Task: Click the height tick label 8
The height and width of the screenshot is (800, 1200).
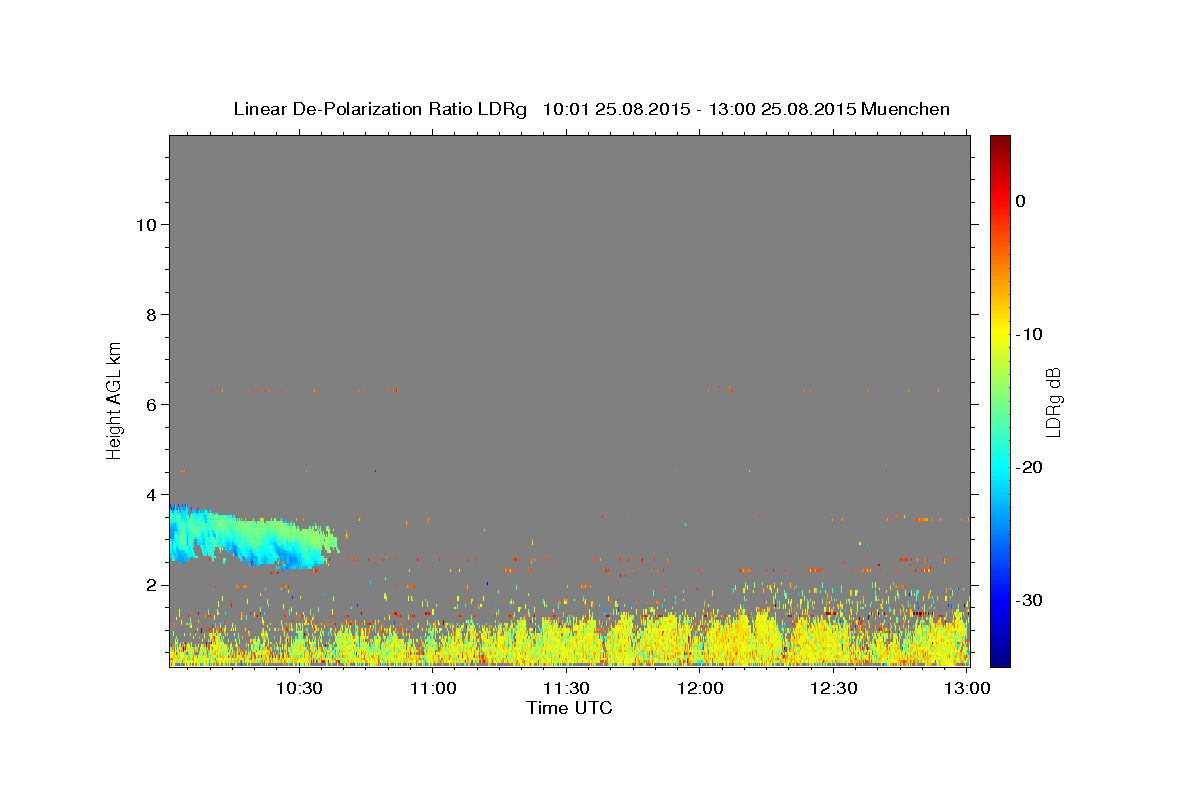Action: [150, 315]
